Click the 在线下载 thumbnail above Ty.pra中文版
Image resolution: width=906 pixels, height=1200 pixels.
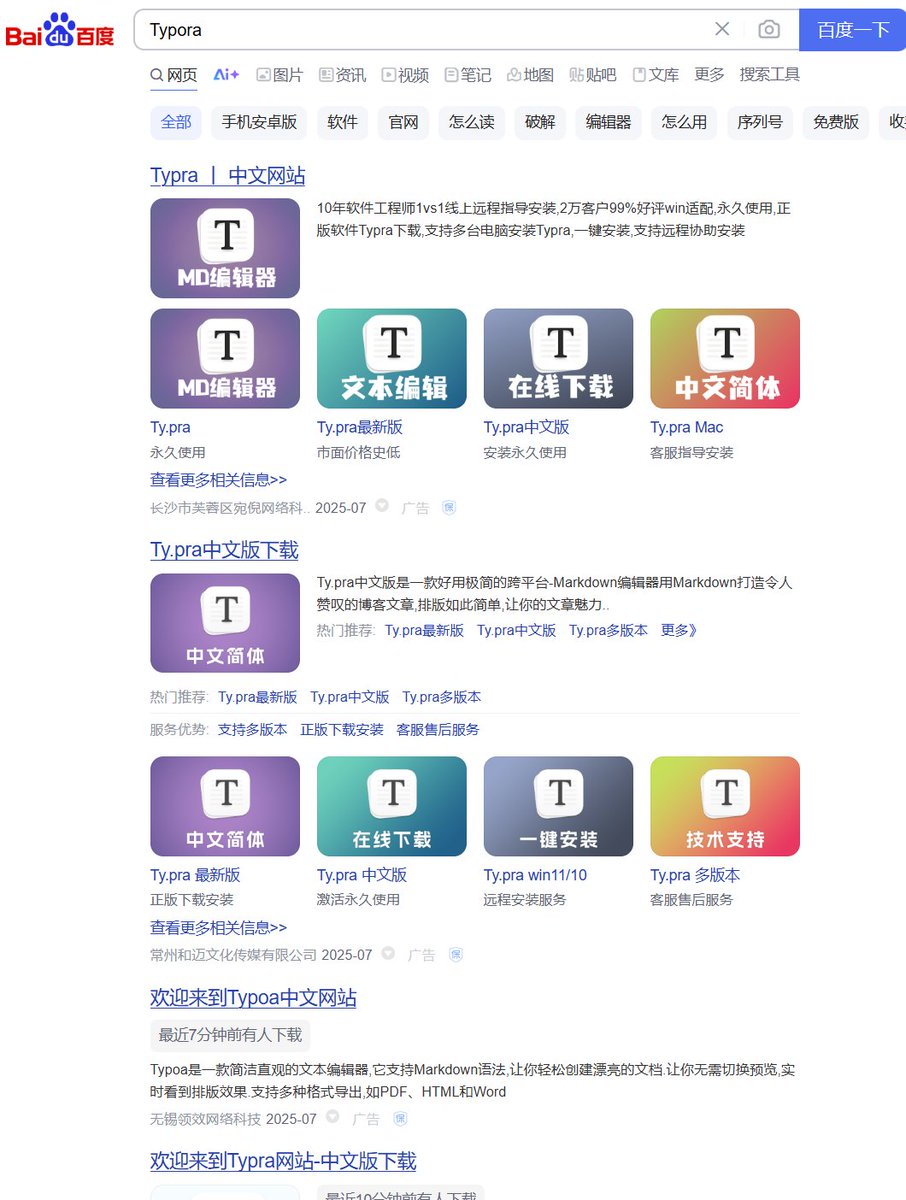558,358
